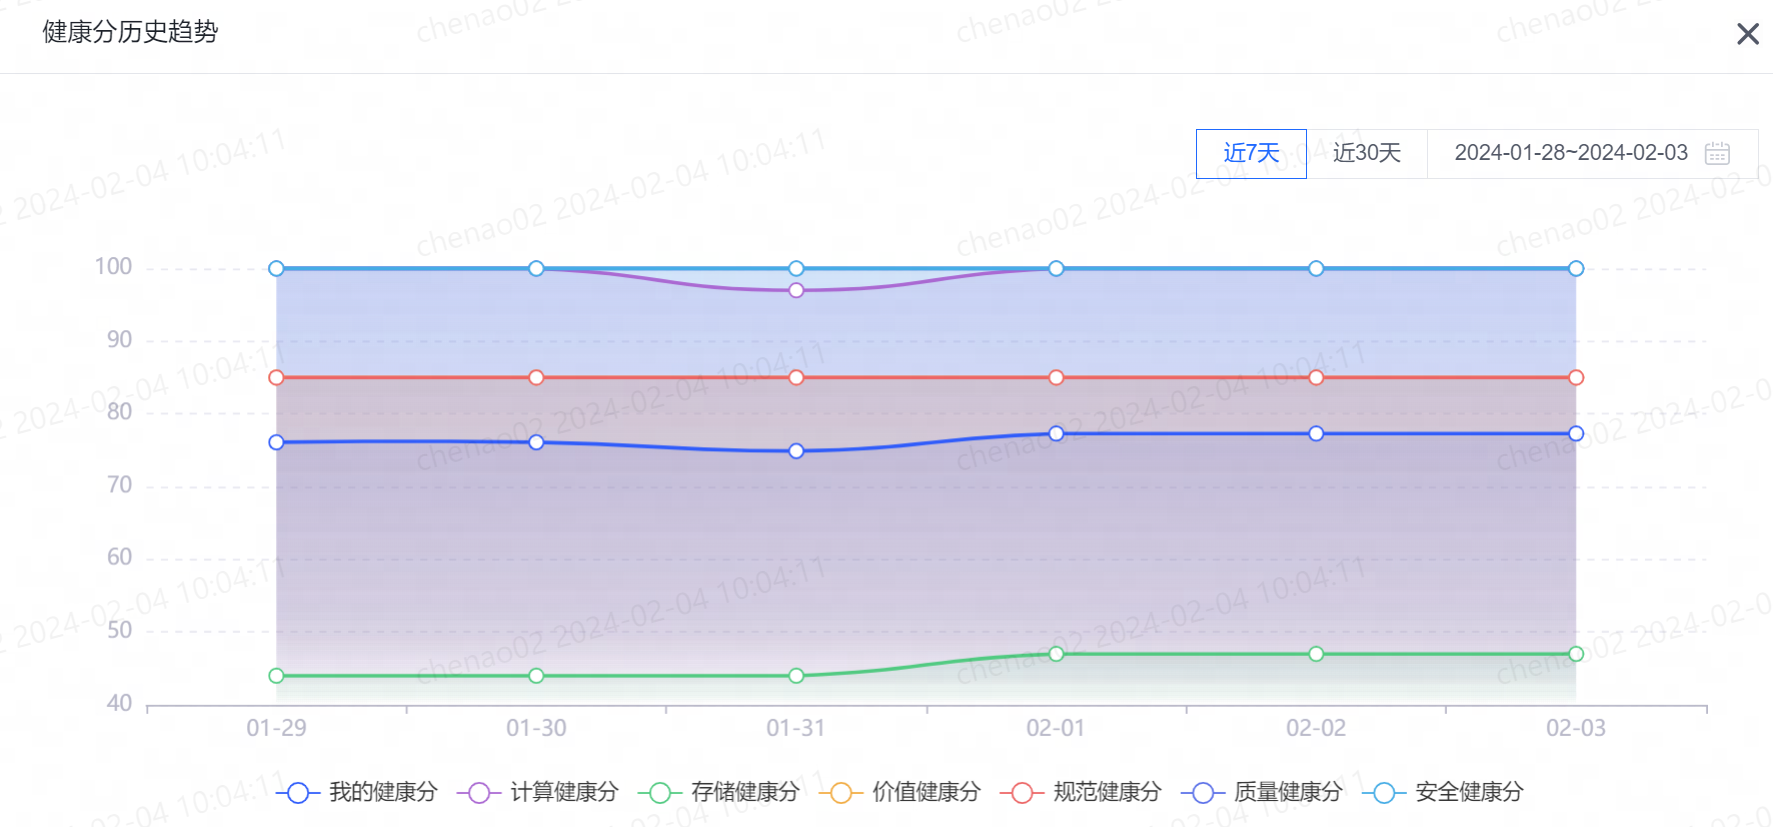Open the calendar date picker icon
The height and width of the screenshot is (827, 1773).
pyautogui.click(x=1717, y=153)
